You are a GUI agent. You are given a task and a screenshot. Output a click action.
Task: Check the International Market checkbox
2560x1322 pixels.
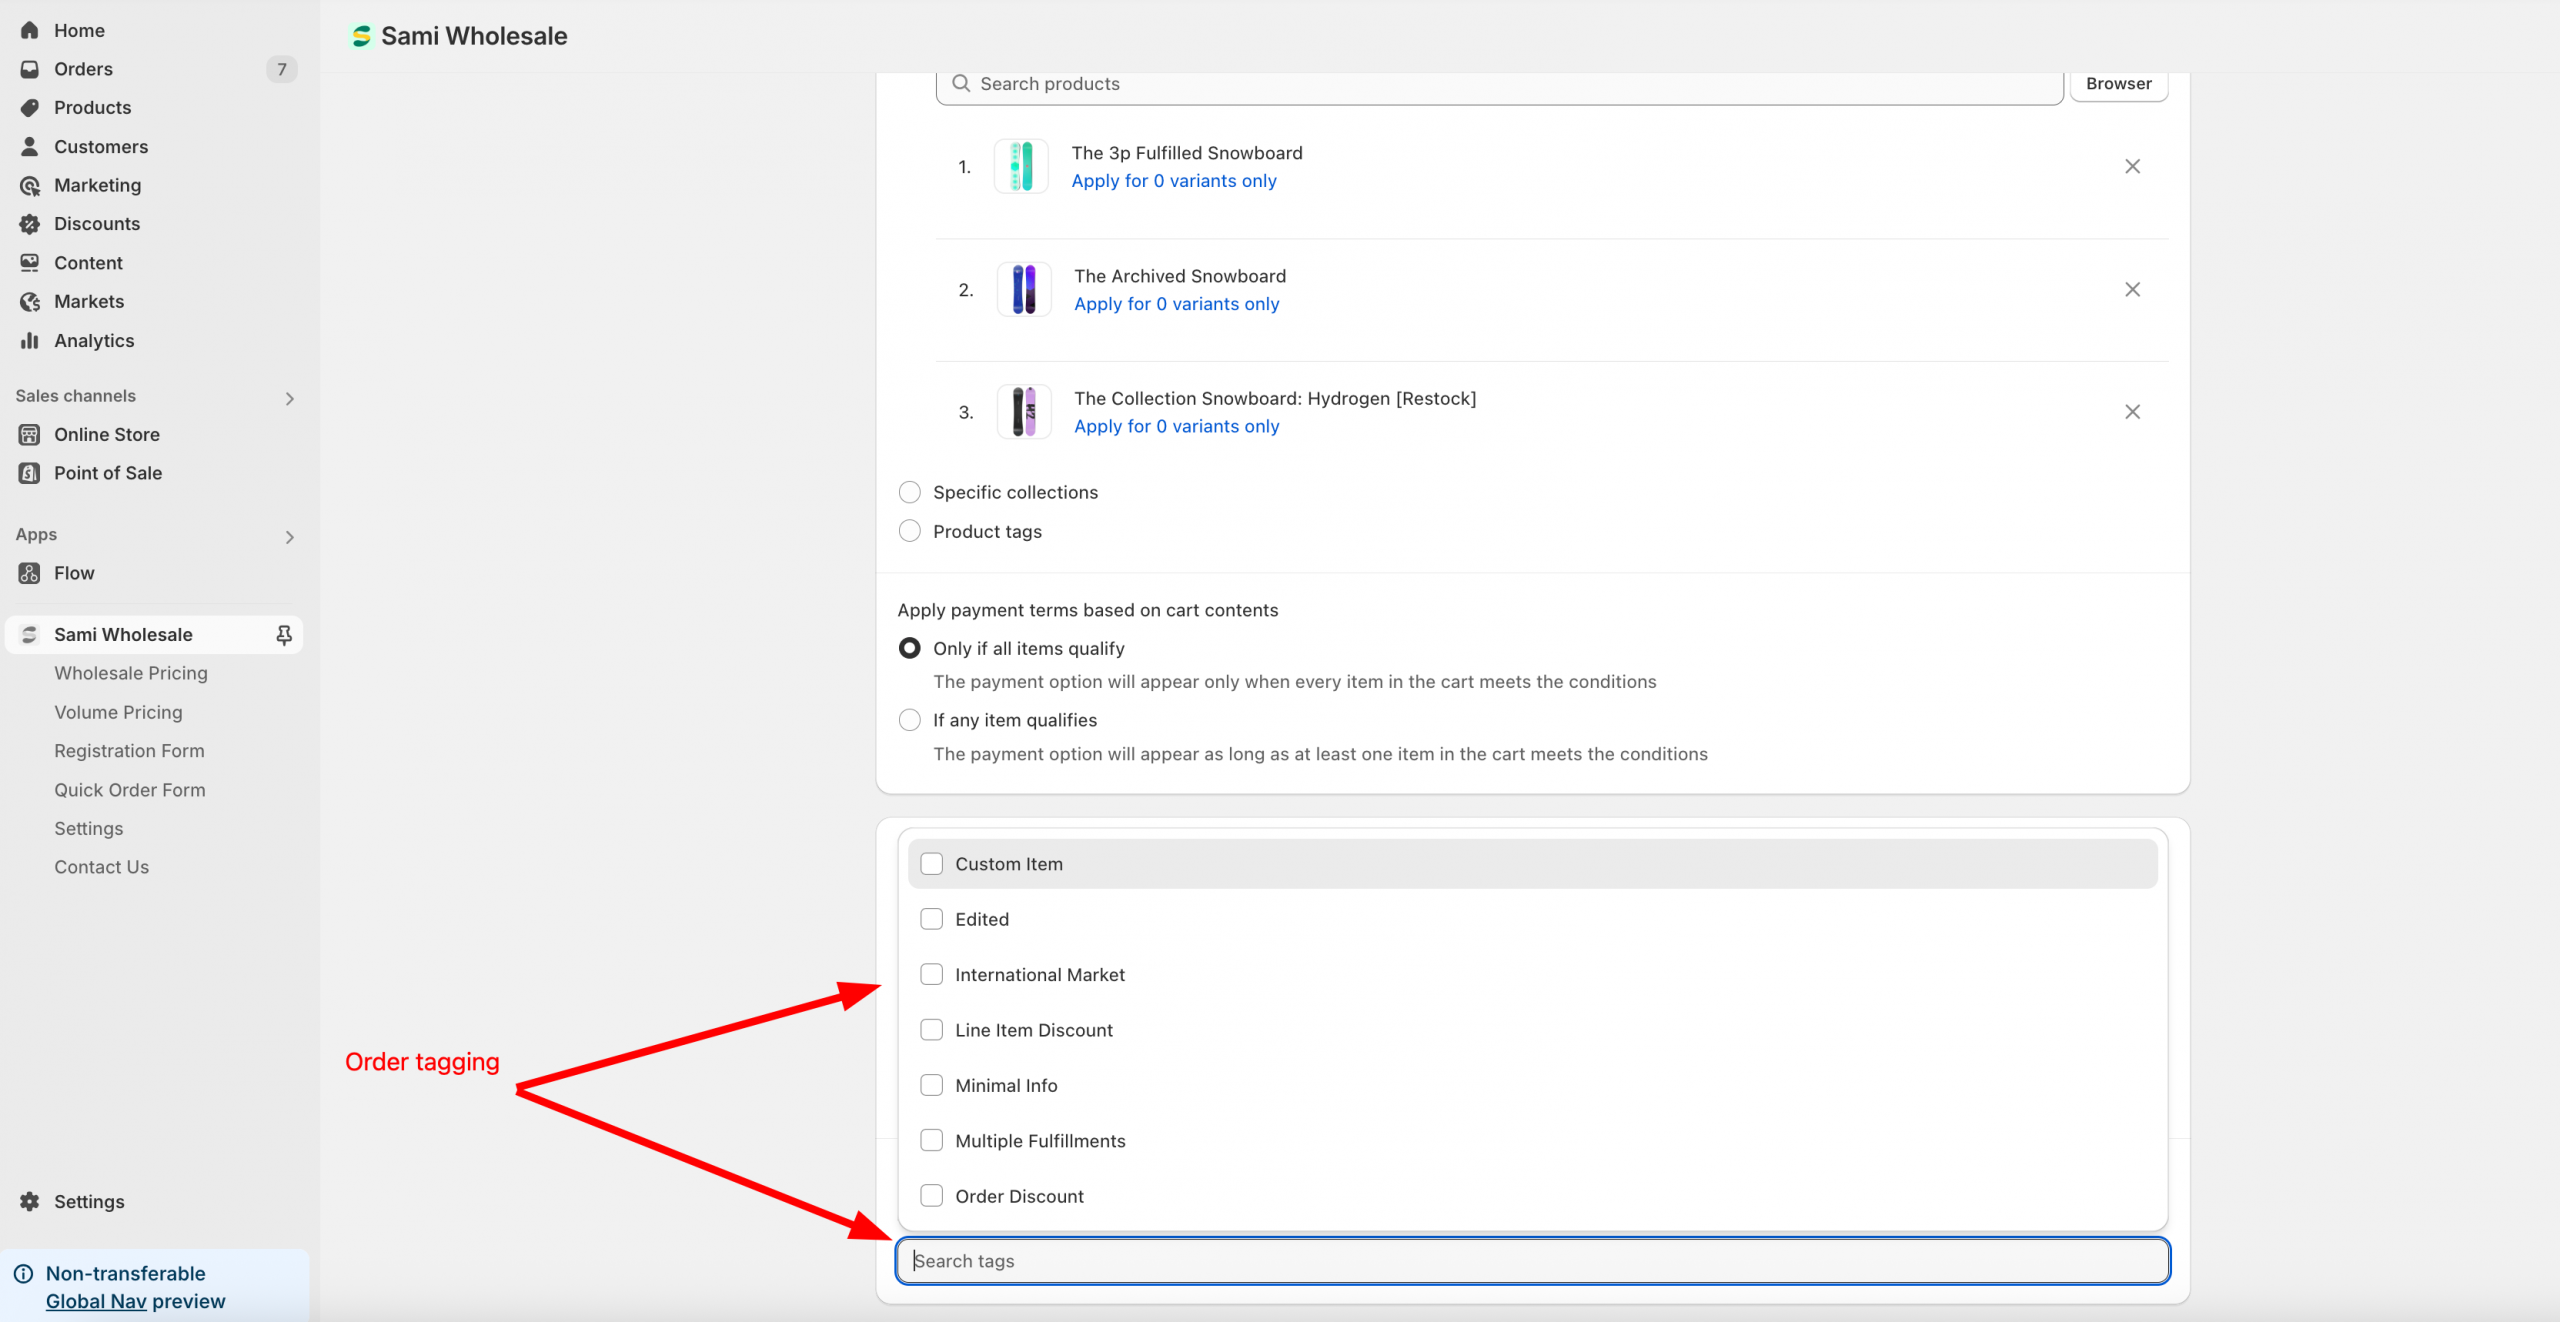point(931,975)
